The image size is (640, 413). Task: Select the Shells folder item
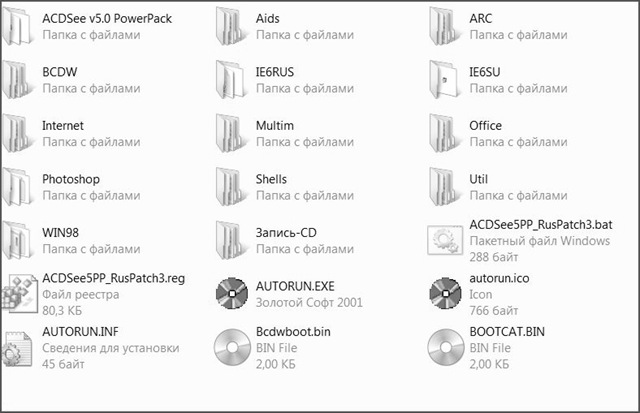click(x=284, y=187)
